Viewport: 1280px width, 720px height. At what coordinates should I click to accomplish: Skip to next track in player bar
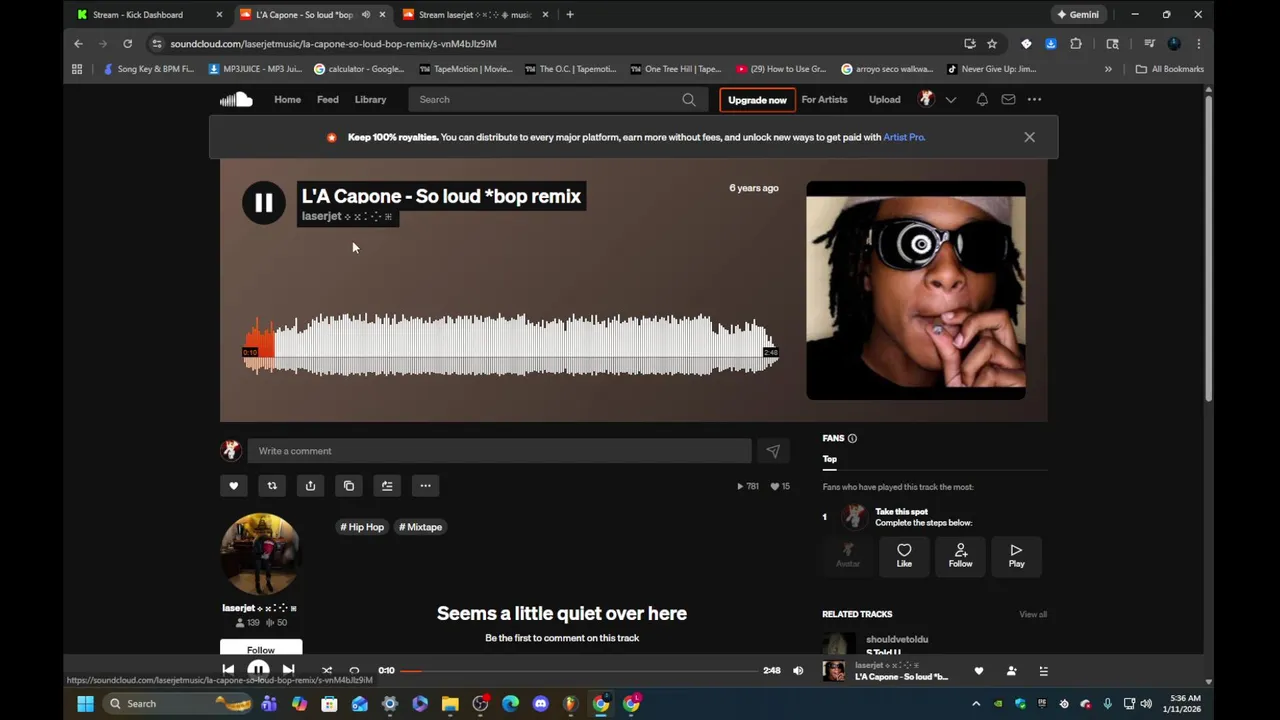[x=288, y=670]
